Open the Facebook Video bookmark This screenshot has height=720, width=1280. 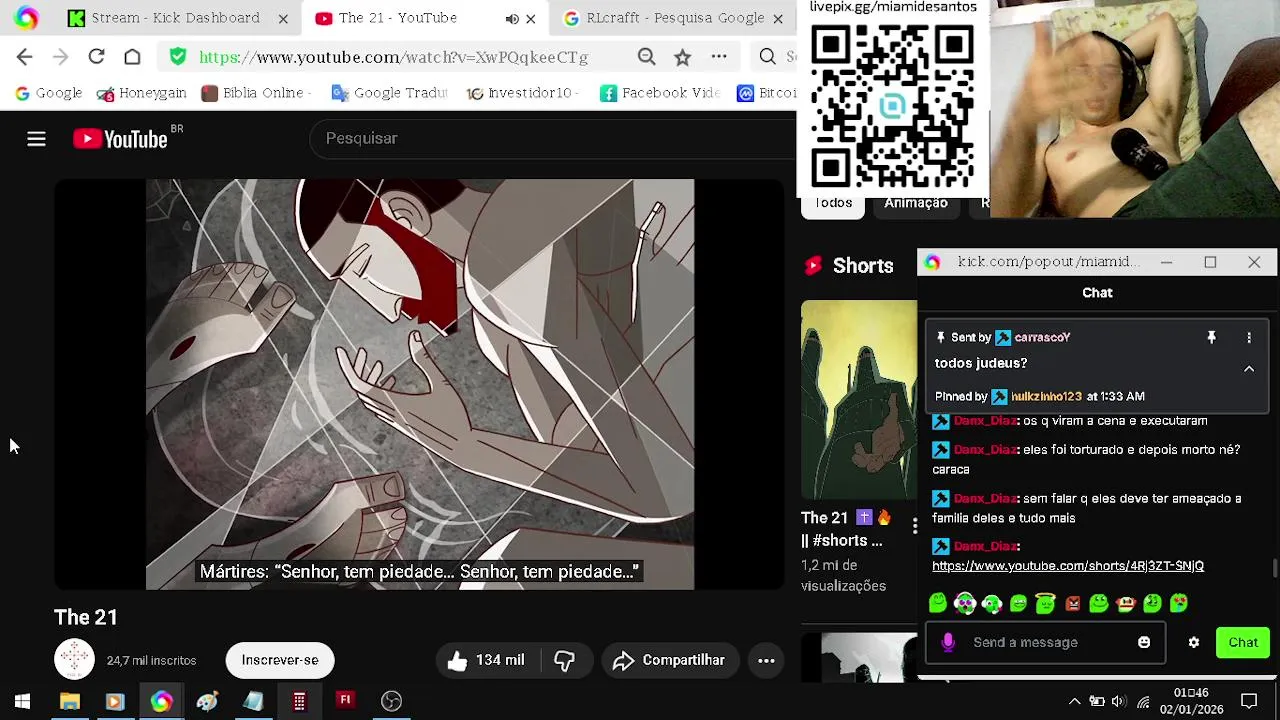point(660,93)
